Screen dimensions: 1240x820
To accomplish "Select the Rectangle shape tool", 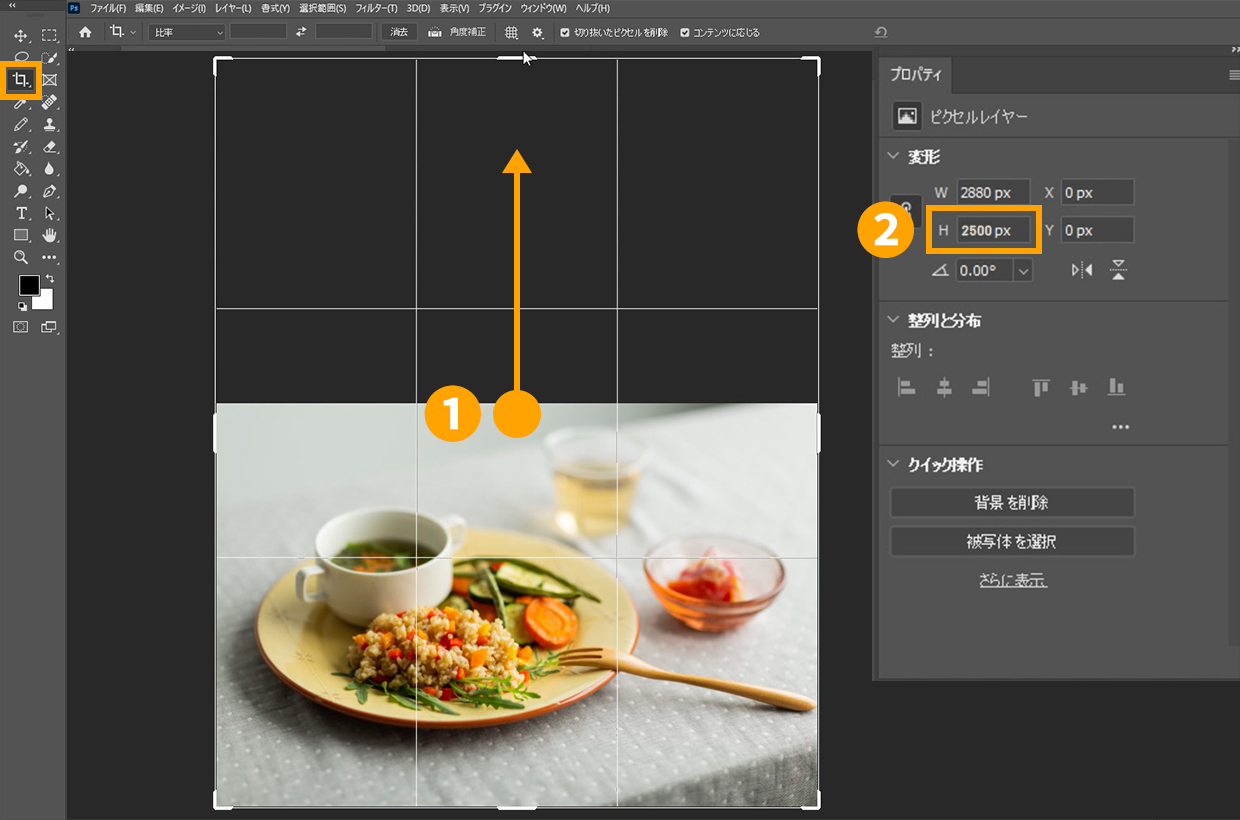I will click(x=20, y=235).
